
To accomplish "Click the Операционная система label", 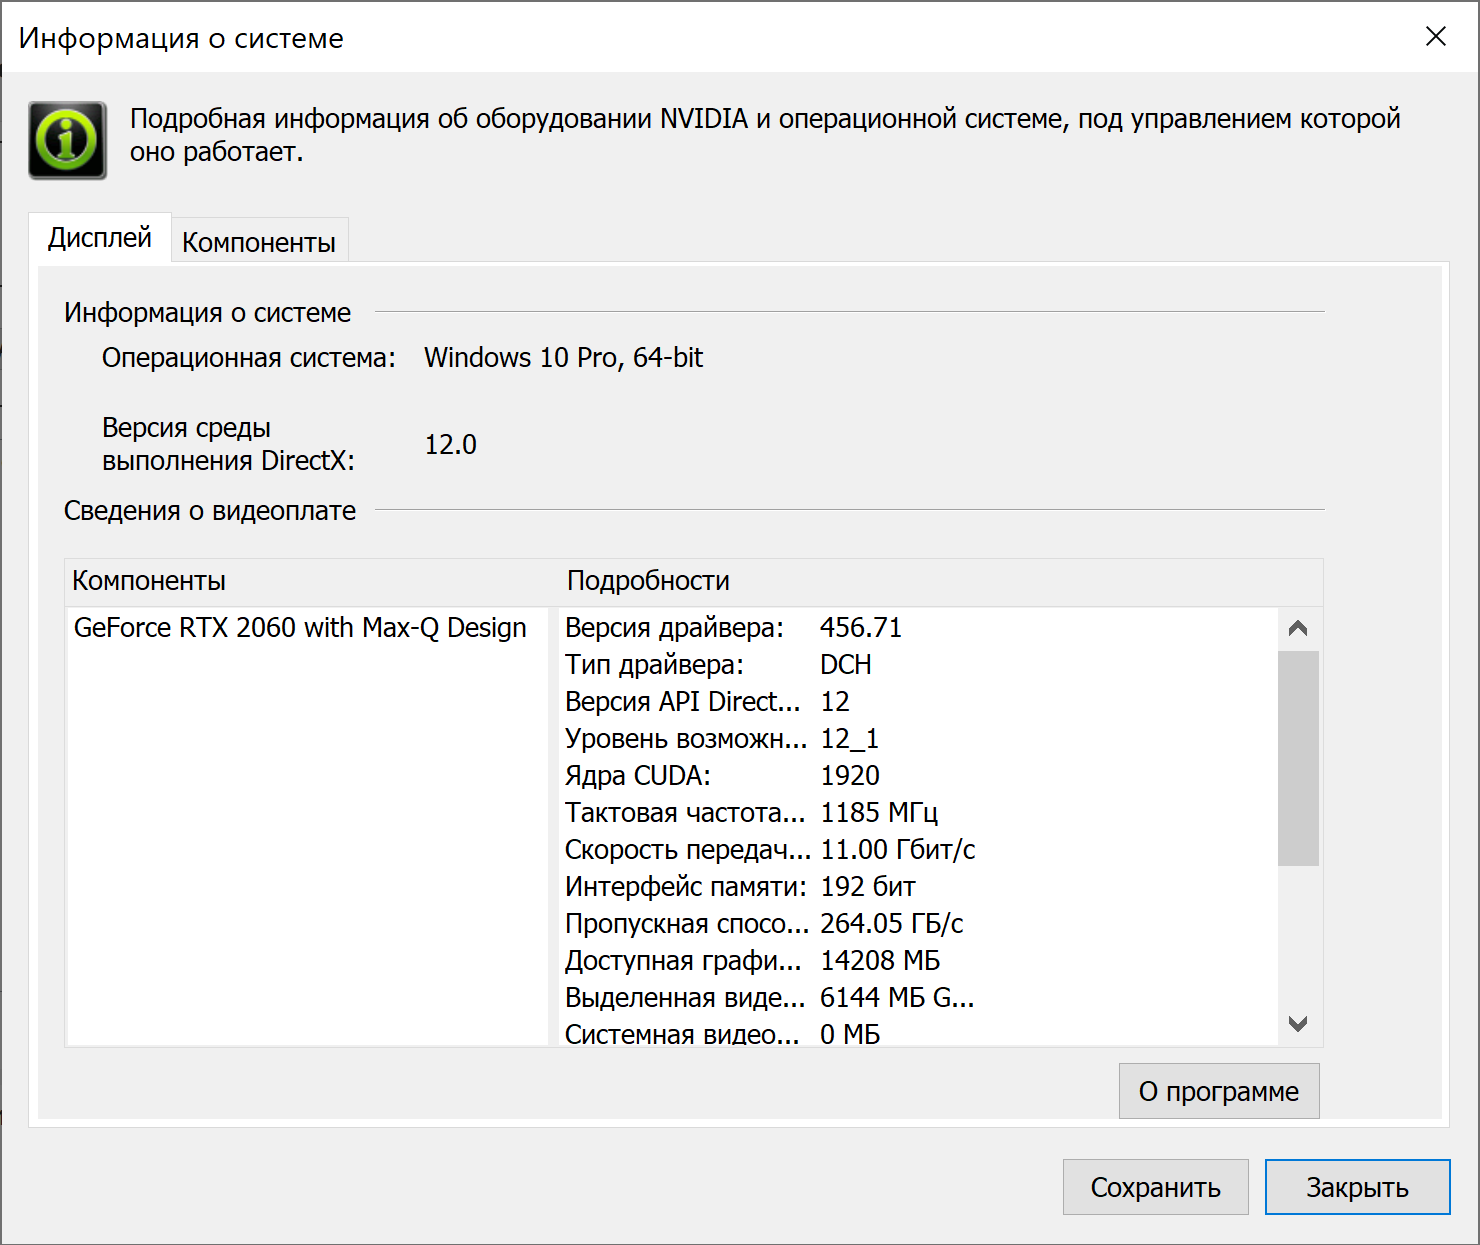I will click(249, 358).
